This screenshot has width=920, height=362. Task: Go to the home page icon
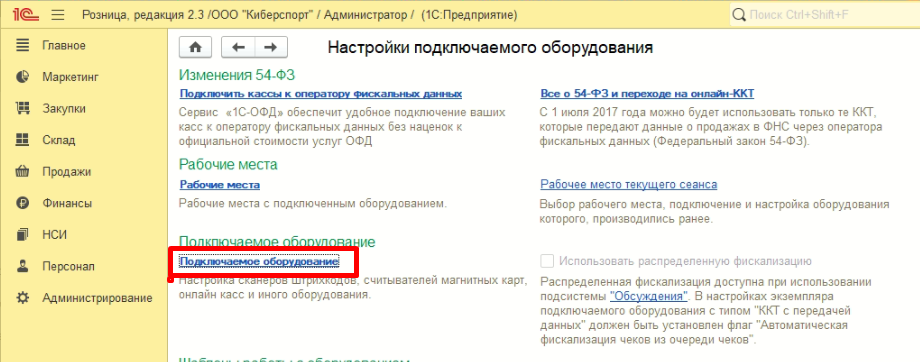[195, 48]
